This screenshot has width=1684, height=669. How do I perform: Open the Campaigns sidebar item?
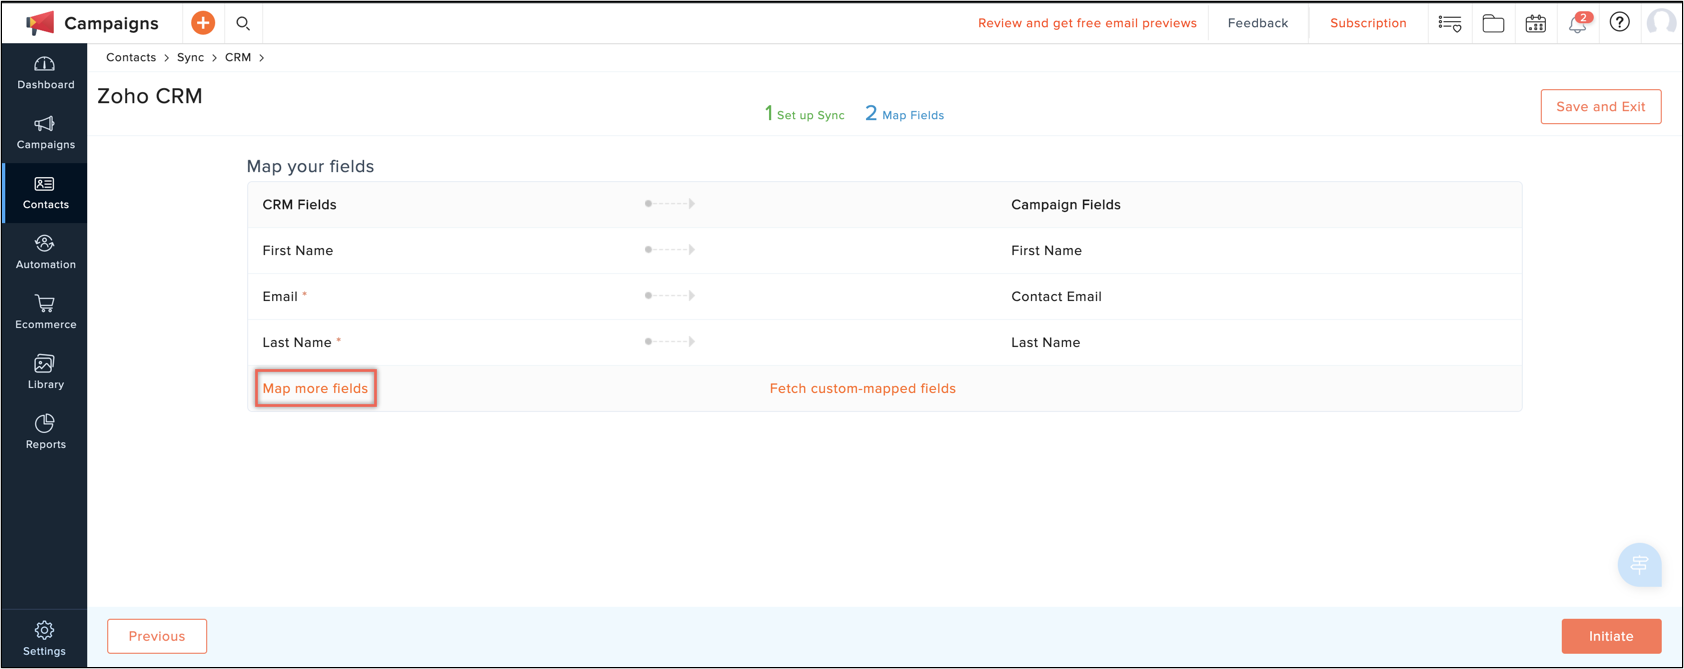(45, 133)
